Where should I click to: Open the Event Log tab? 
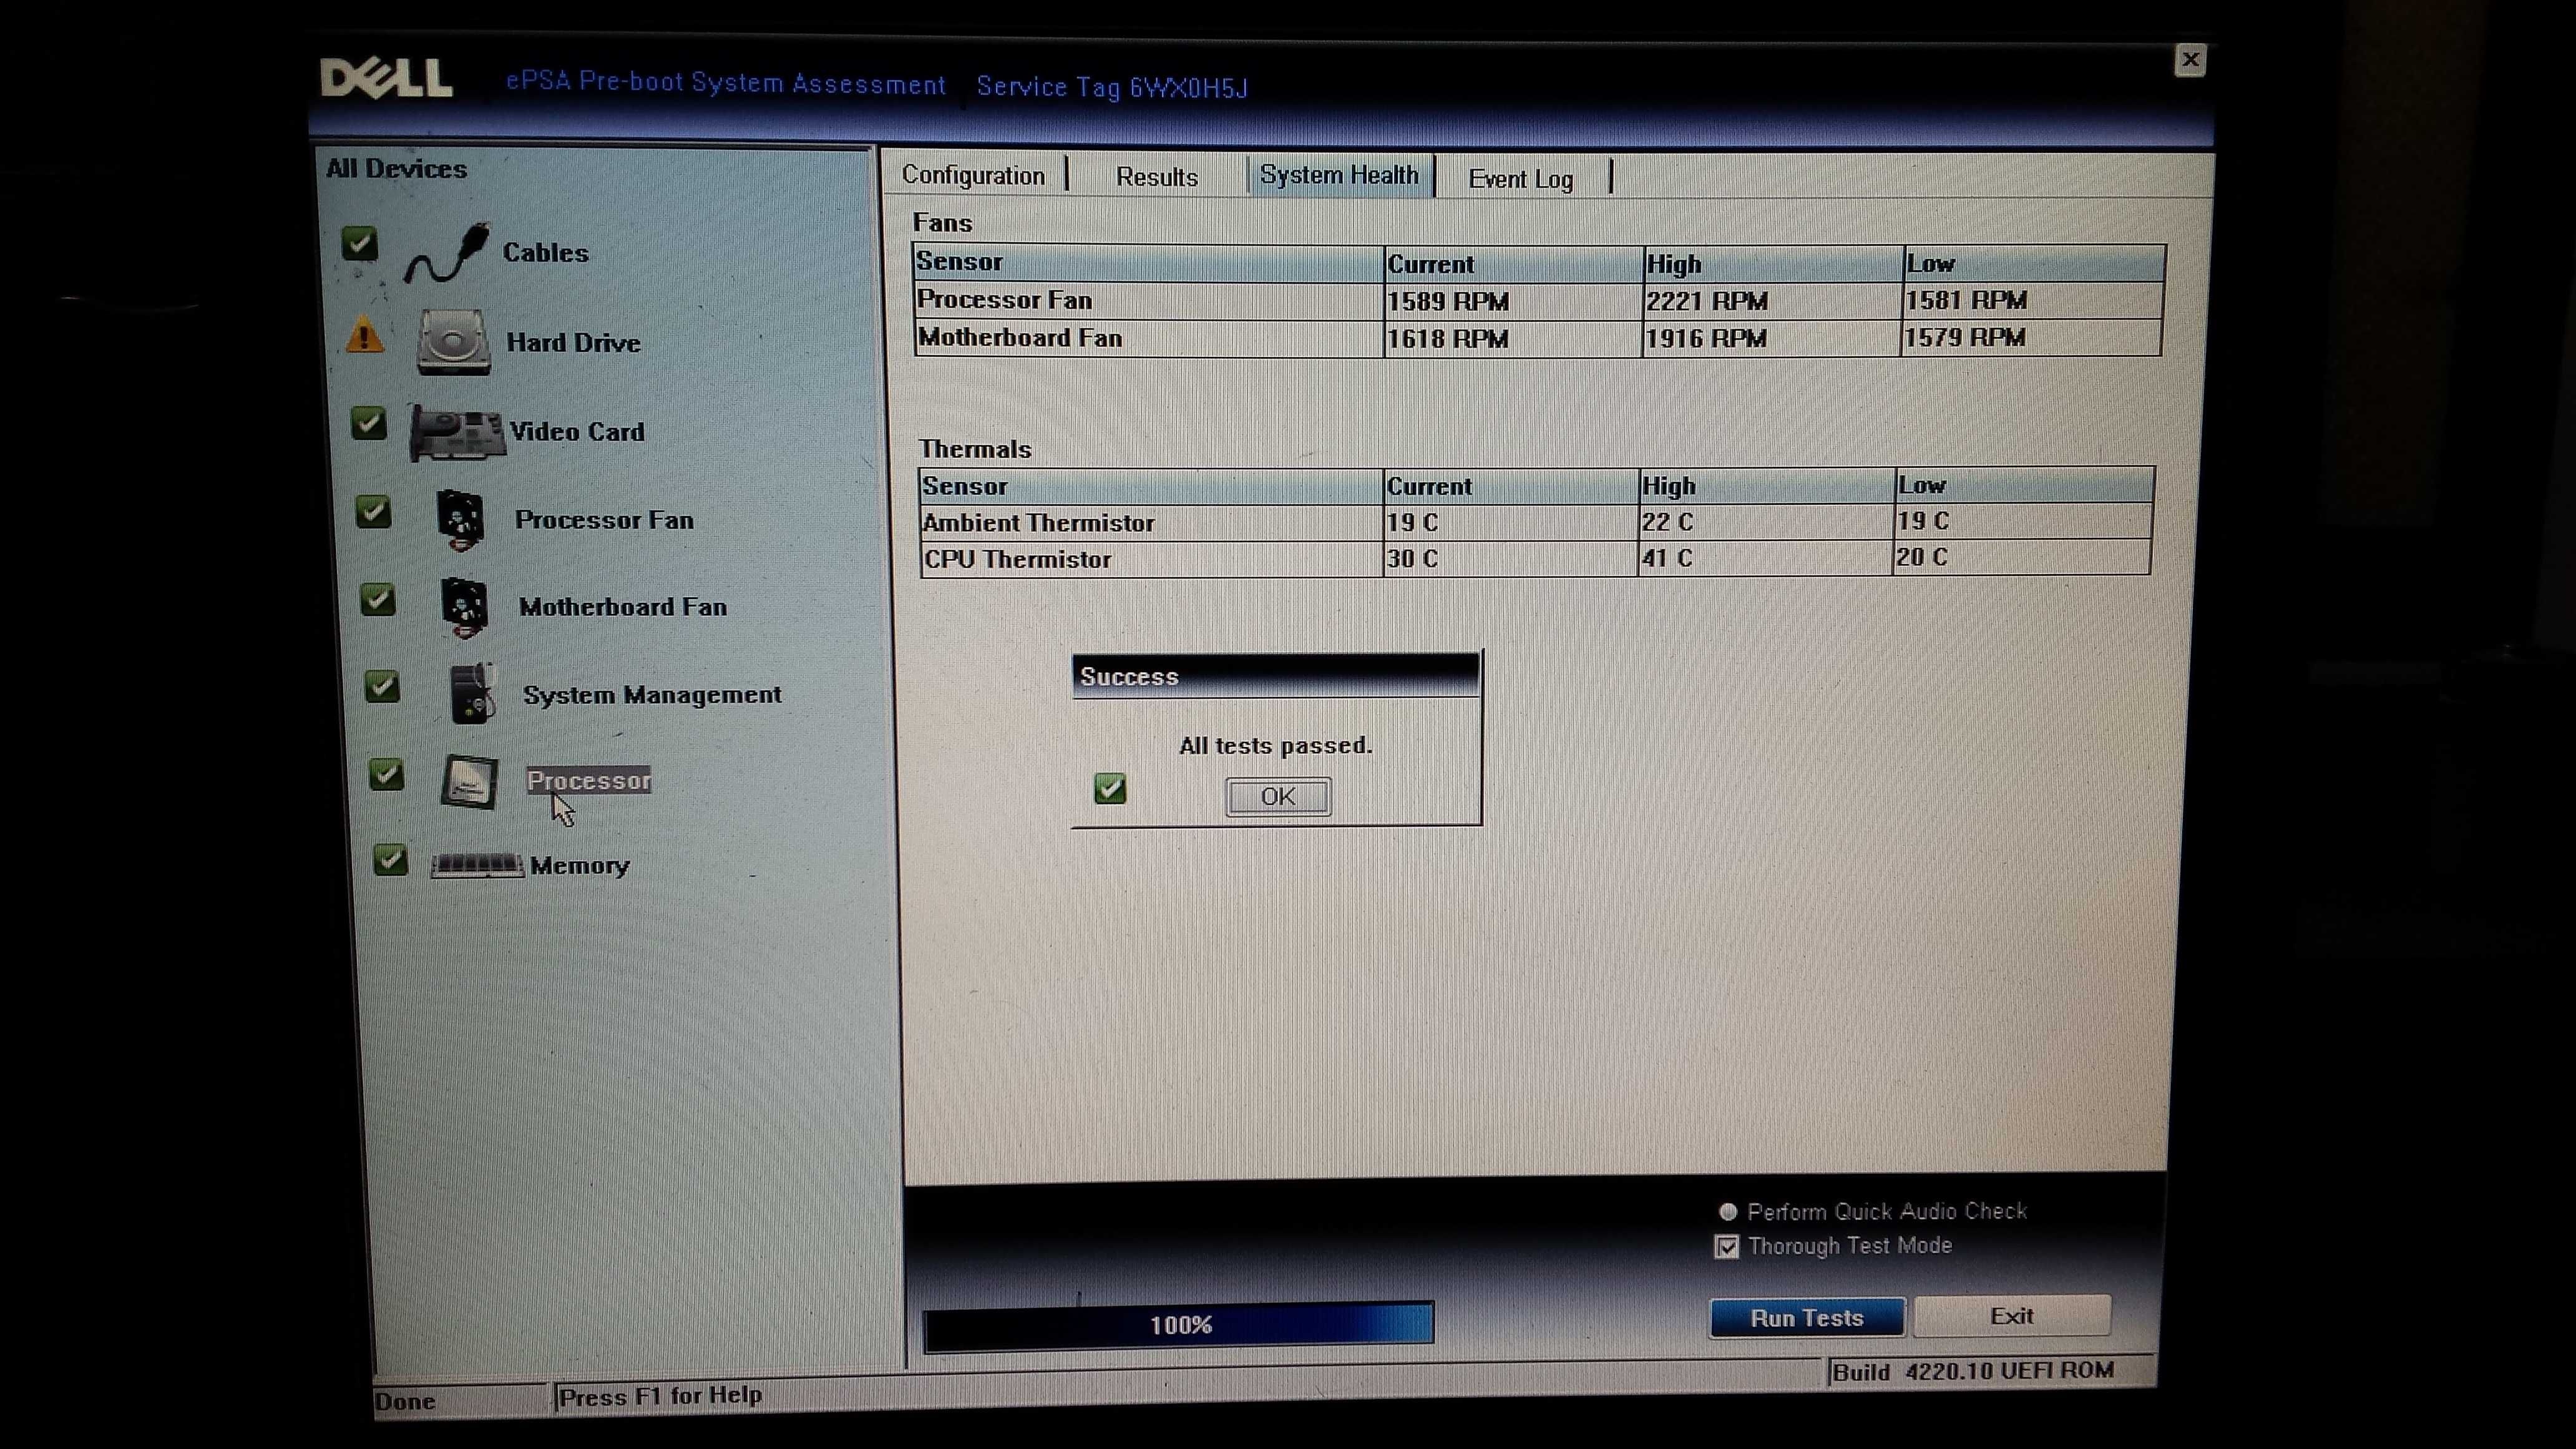(1521, 179)
